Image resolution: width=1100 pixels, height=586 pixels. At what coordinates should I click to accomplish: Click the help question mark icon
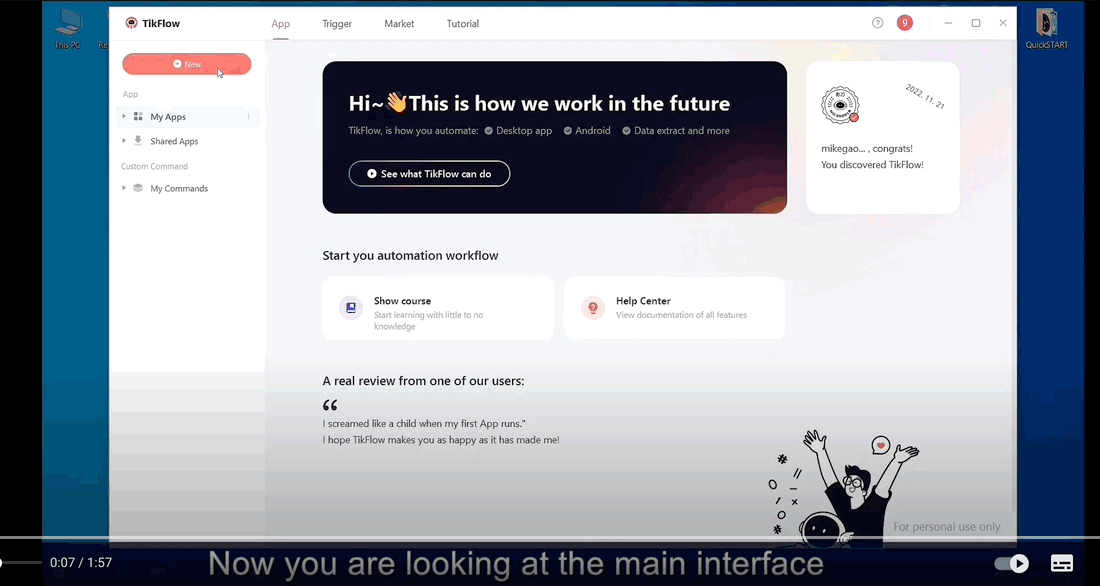click(x=878, y=23)
